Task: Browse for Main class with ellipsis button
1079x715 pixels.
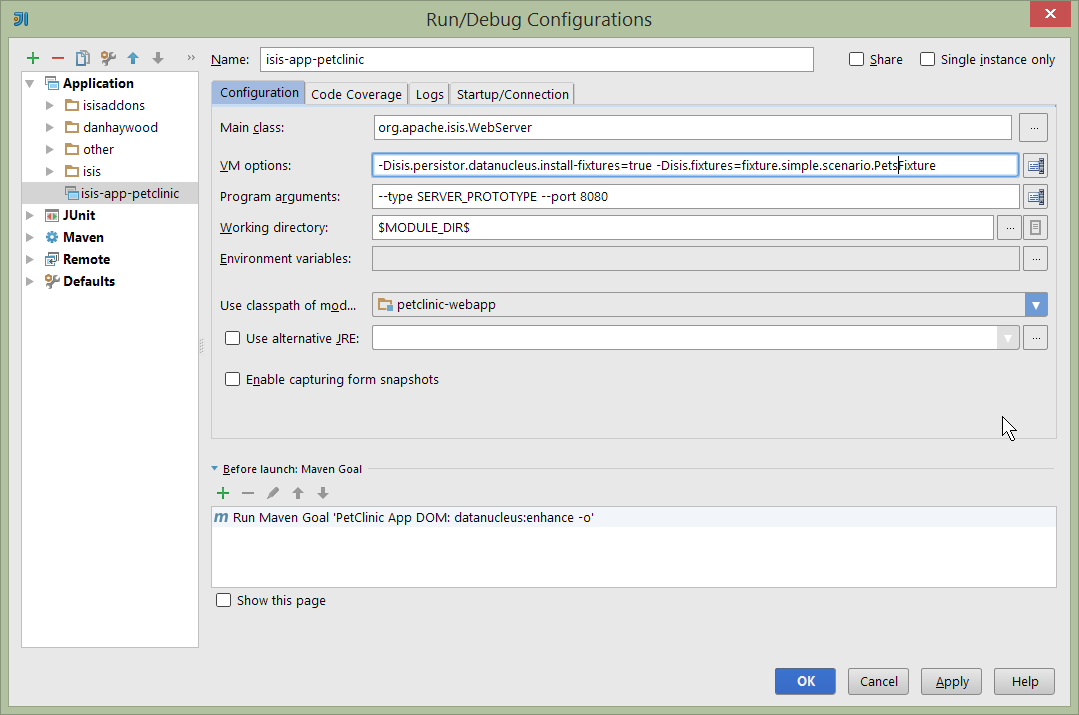Action: tap(1033, 128)
